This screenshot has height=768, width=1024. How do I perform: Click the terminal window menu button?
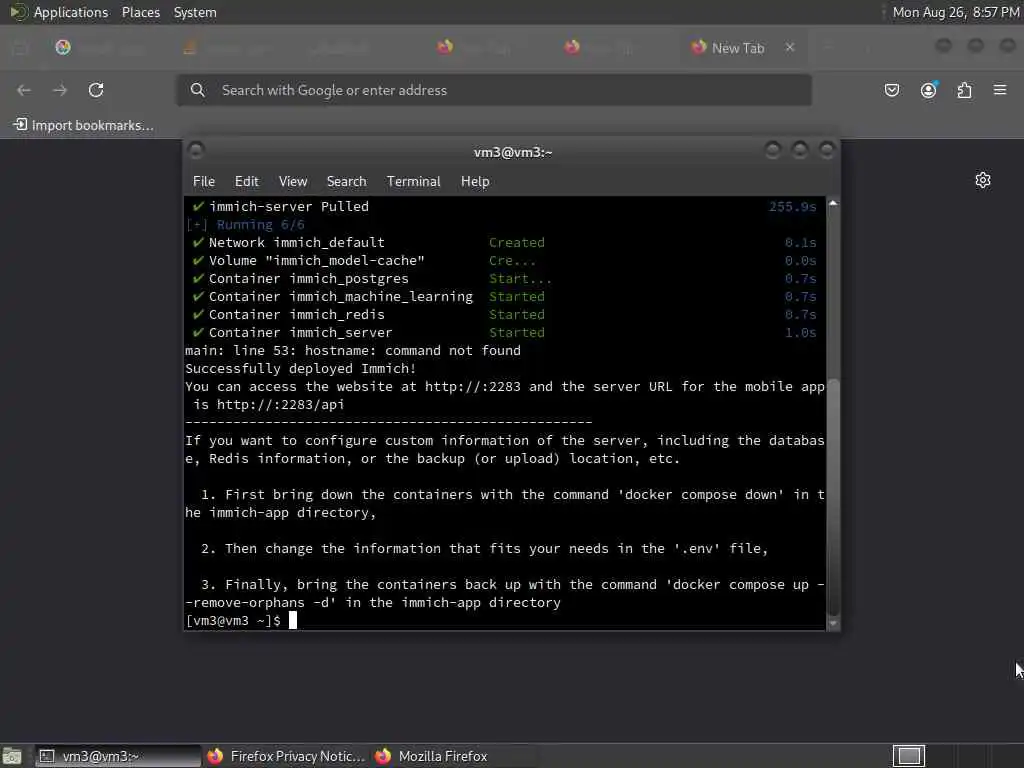195,151
